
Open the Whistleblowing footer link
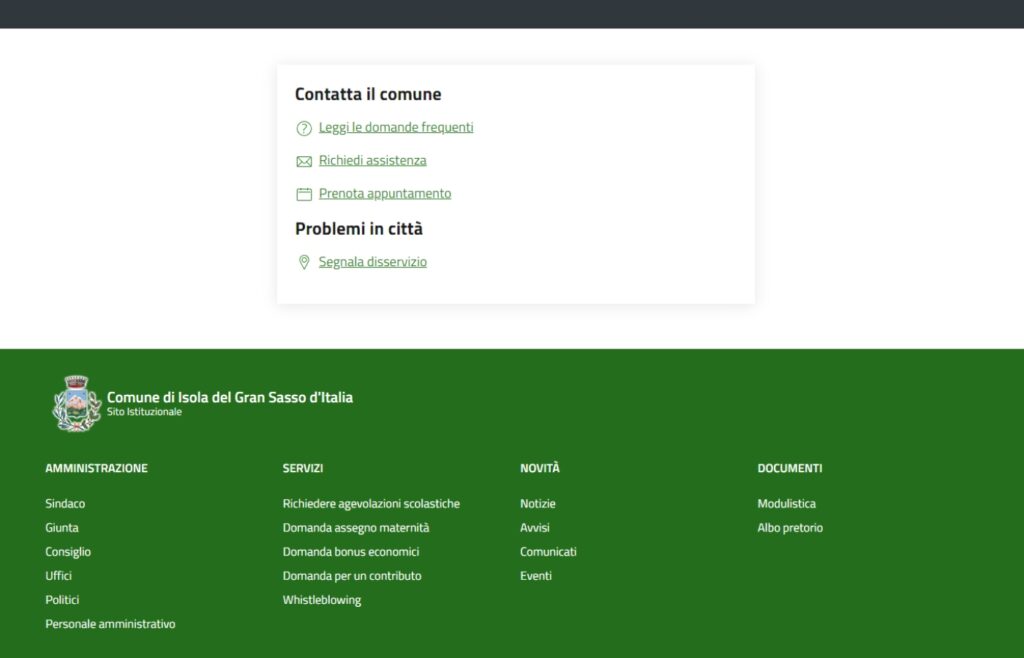click(x=322, y=600)
